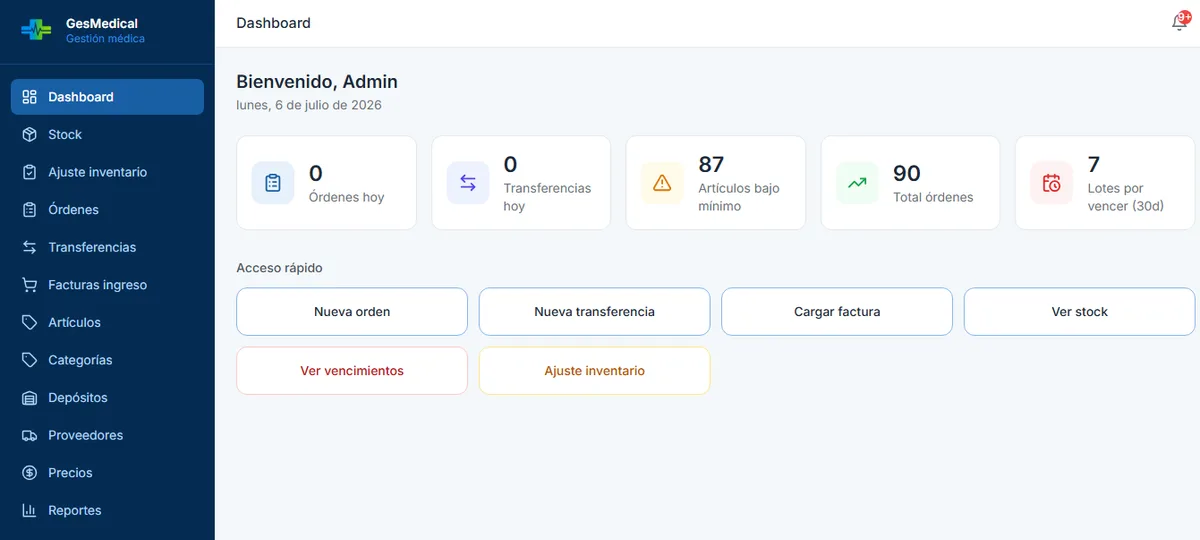Click the Depósitos warehouse icon in sidebar
Viewport: 1200px width, 540px height.
pyautogui.click(x=30, y=398)
